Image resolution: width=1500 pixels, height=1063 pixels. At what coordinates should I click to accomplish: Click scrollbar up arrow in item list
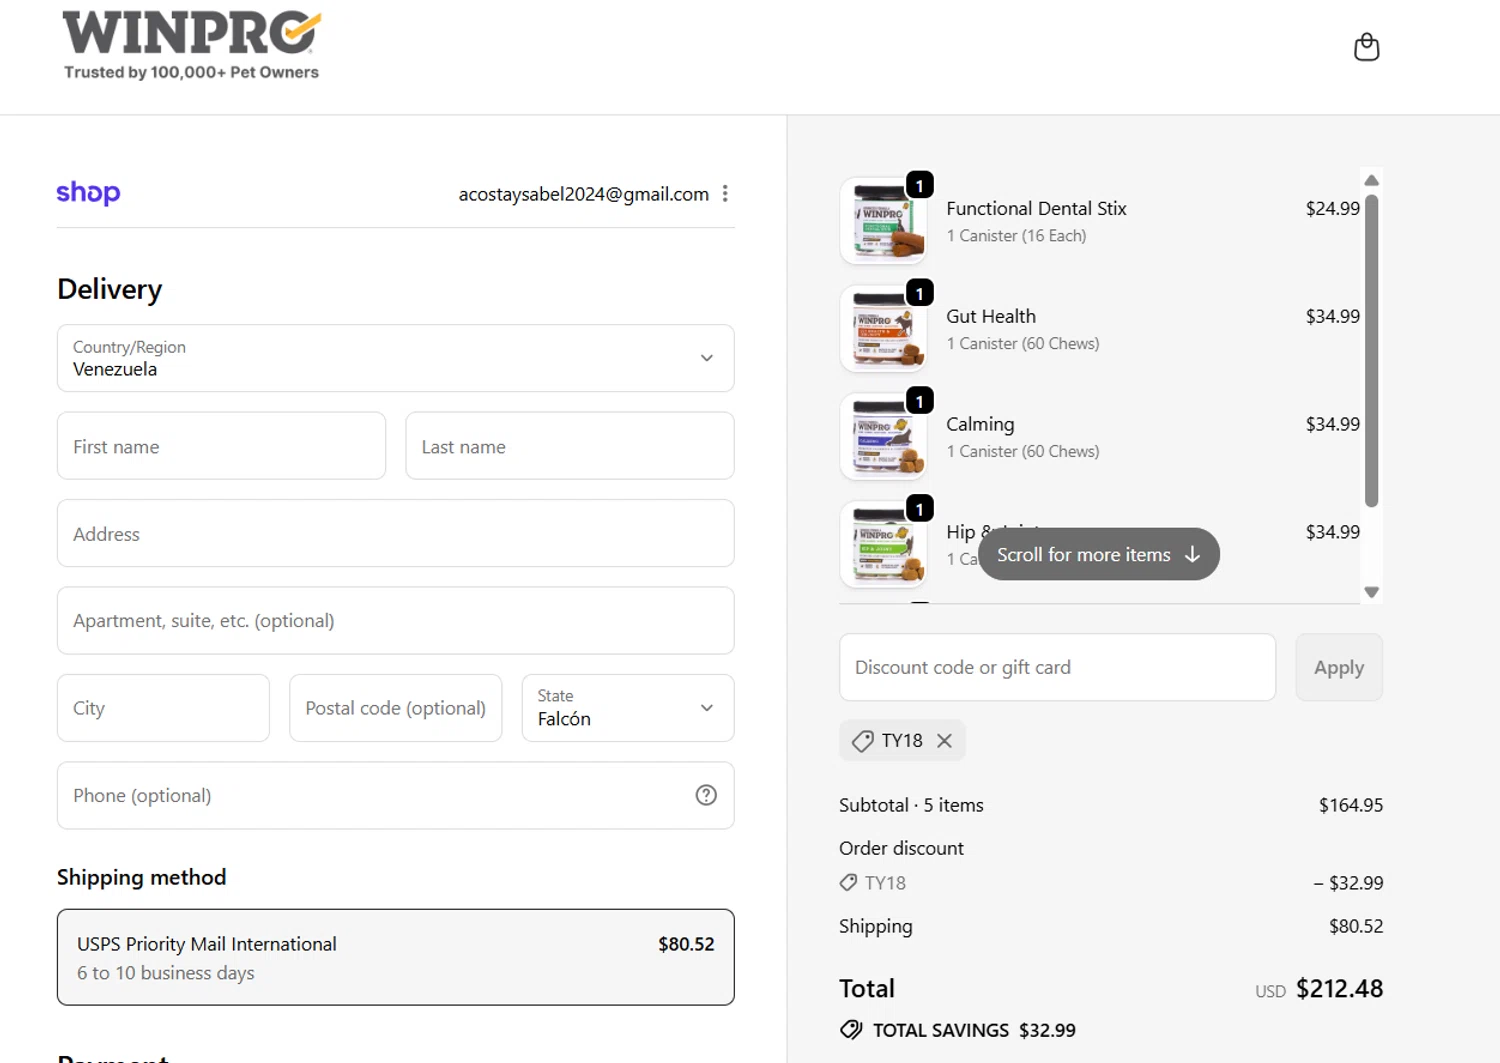[x=1371, y=180]
